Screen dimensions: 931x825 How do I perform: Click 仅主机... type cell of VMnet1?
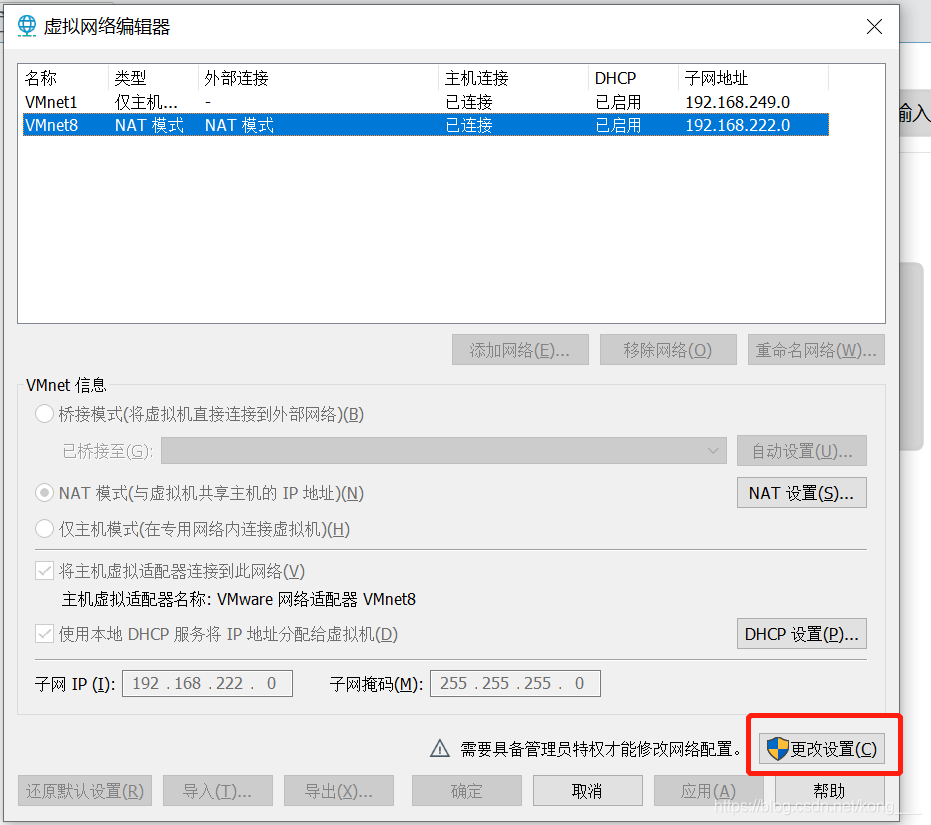click(146, 102)
